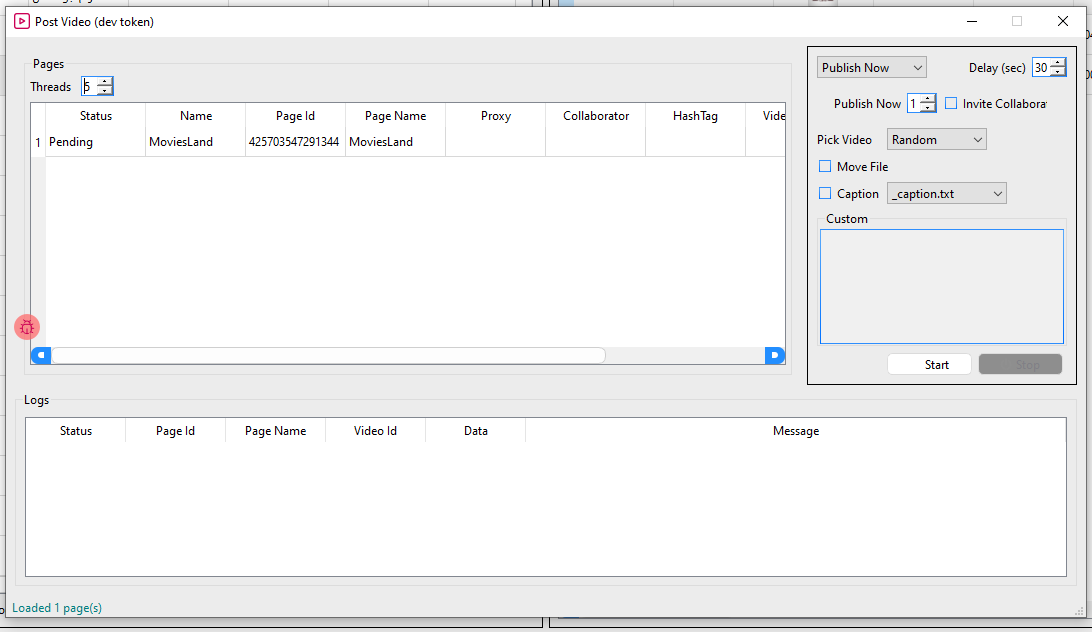Toggle the Move File checkbox
Viewport: 1092px width, 632px height.
coord(825,167)
